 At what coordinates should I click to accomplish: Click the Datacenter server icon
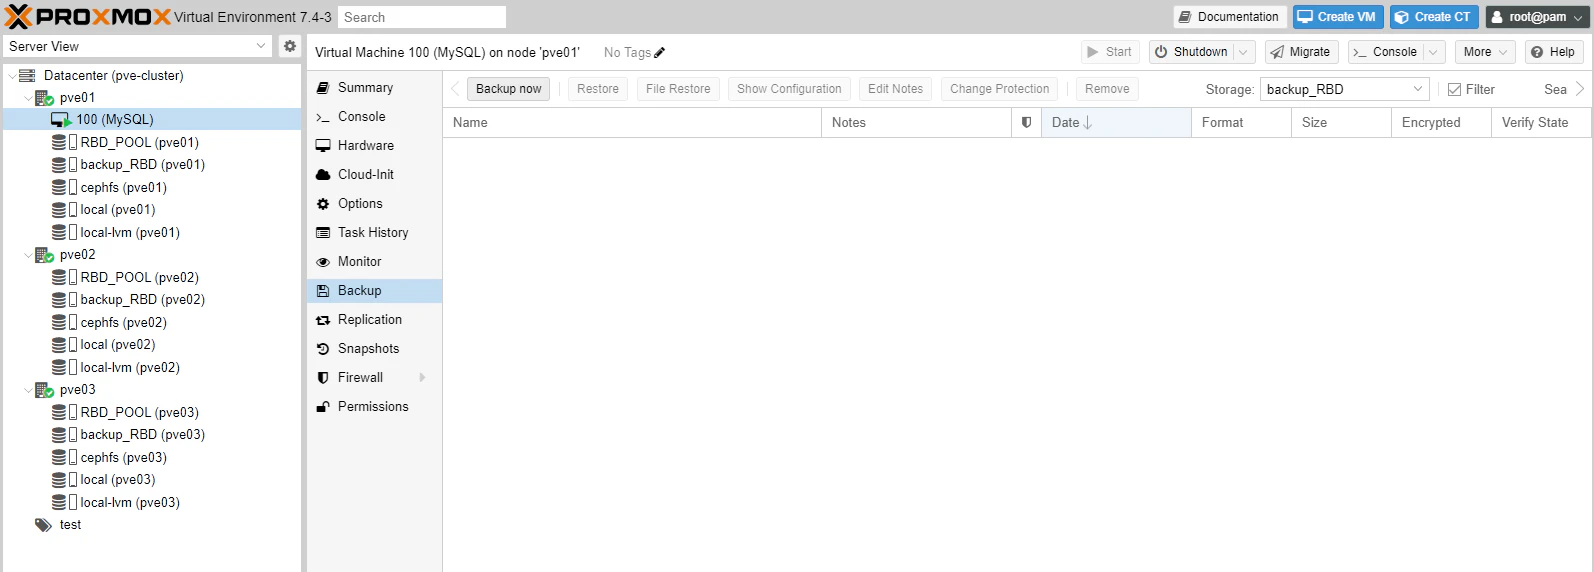27,75
